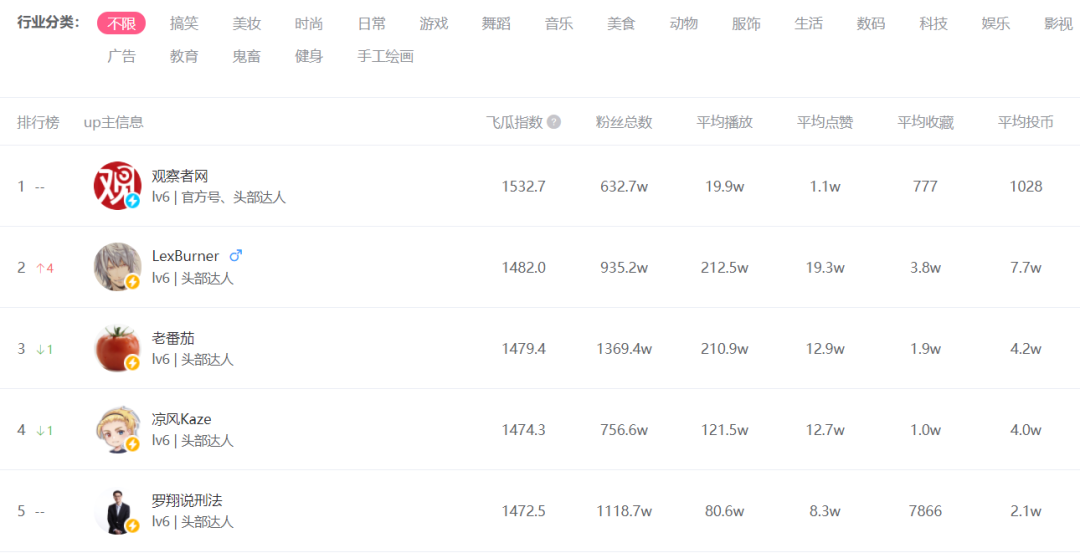The height and width of the screenshot is (553, 1080).
Task: Open 观察者网 avatar with red logo
Action: (x=117, y=186)
